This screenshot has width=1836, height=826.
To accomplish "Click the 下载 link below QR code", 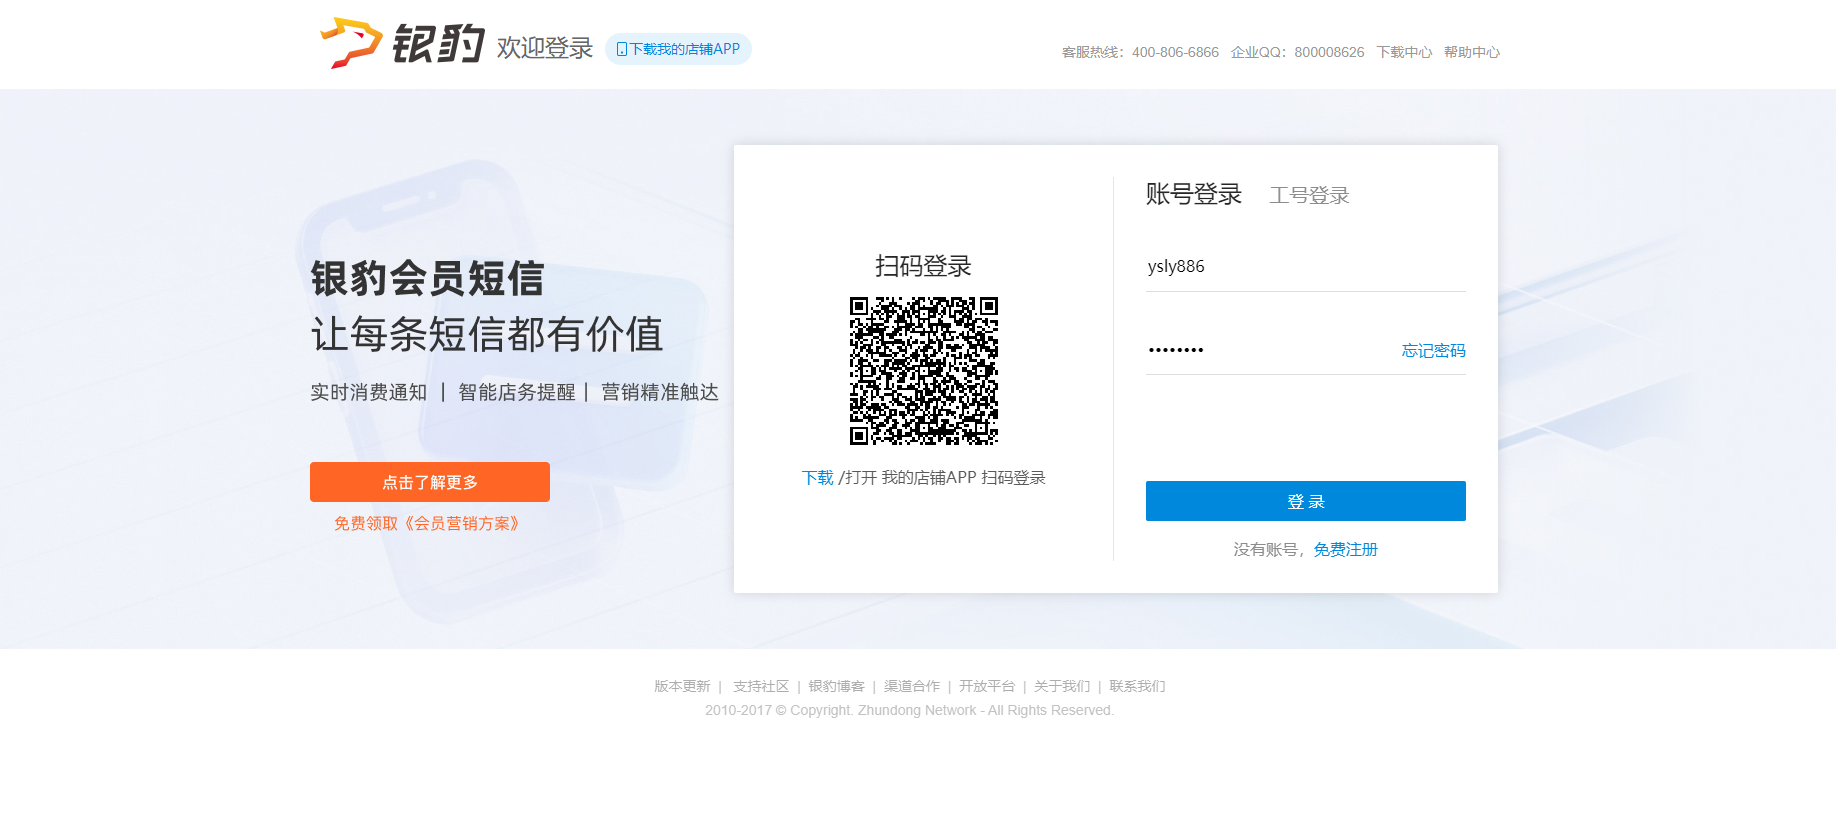I will (817, 478).
